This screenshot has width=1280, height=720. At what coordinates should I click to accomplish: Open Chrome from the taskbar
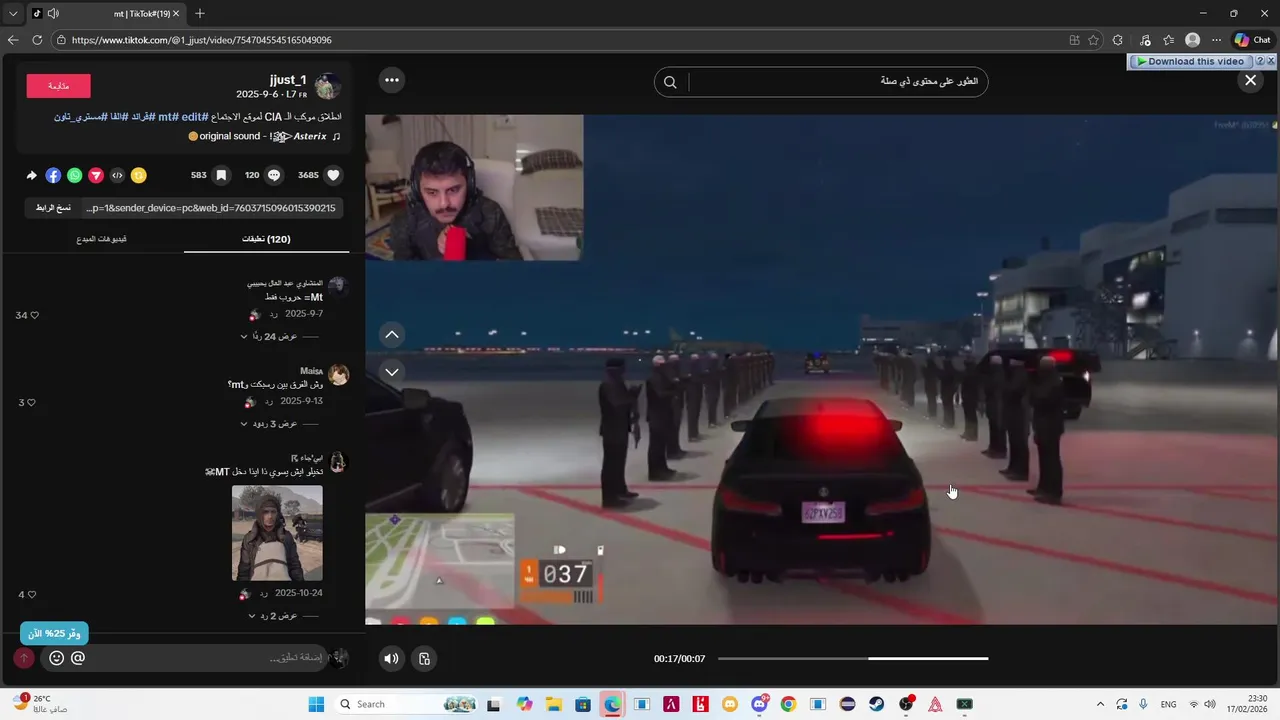click(789, 704)
